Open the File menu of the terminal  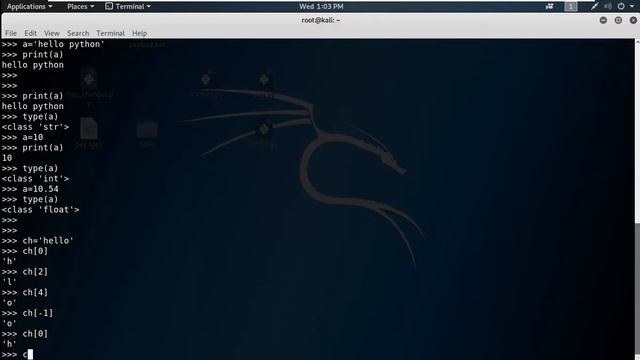[11, 33]
